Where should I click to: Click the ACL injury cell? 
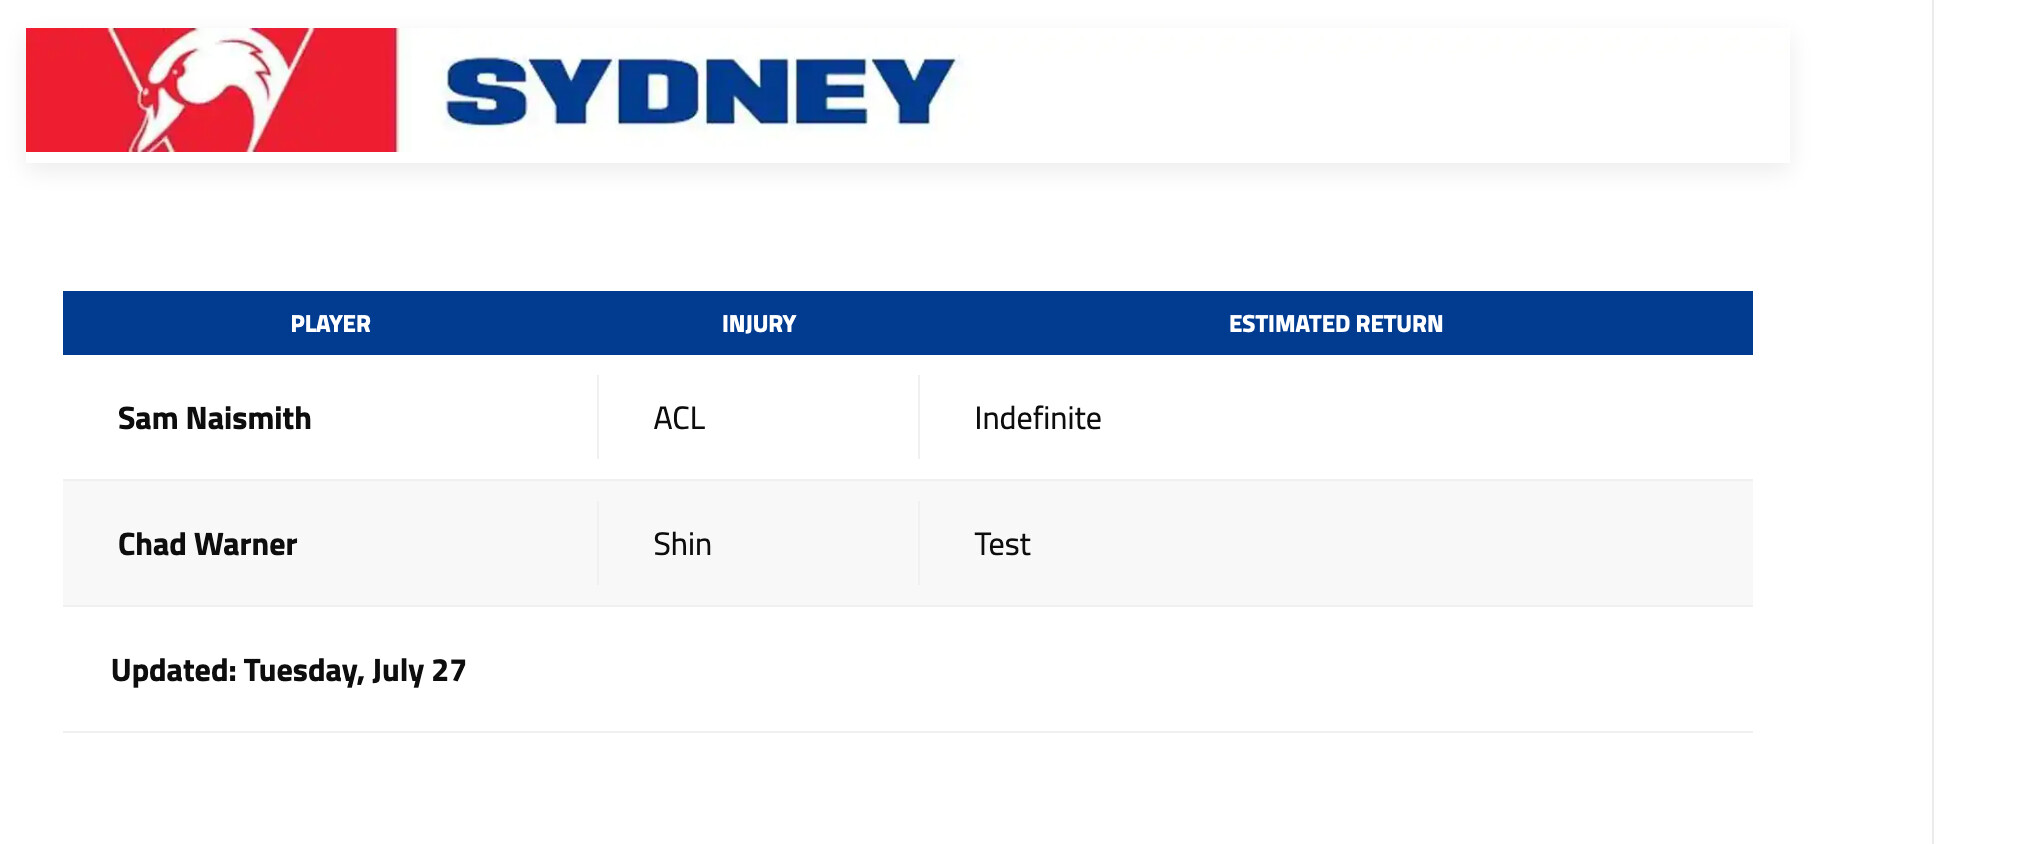click(x=679, y=418)
